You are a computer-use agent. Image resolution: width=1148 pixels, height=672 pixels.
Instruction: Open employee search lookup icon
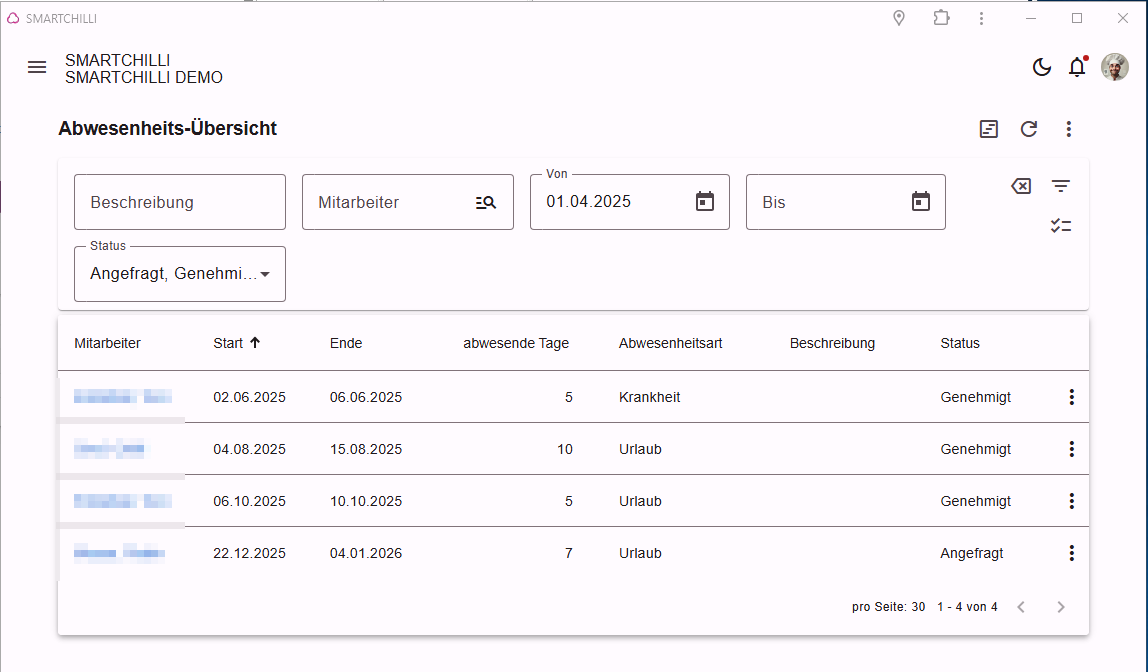pos(485,203)
